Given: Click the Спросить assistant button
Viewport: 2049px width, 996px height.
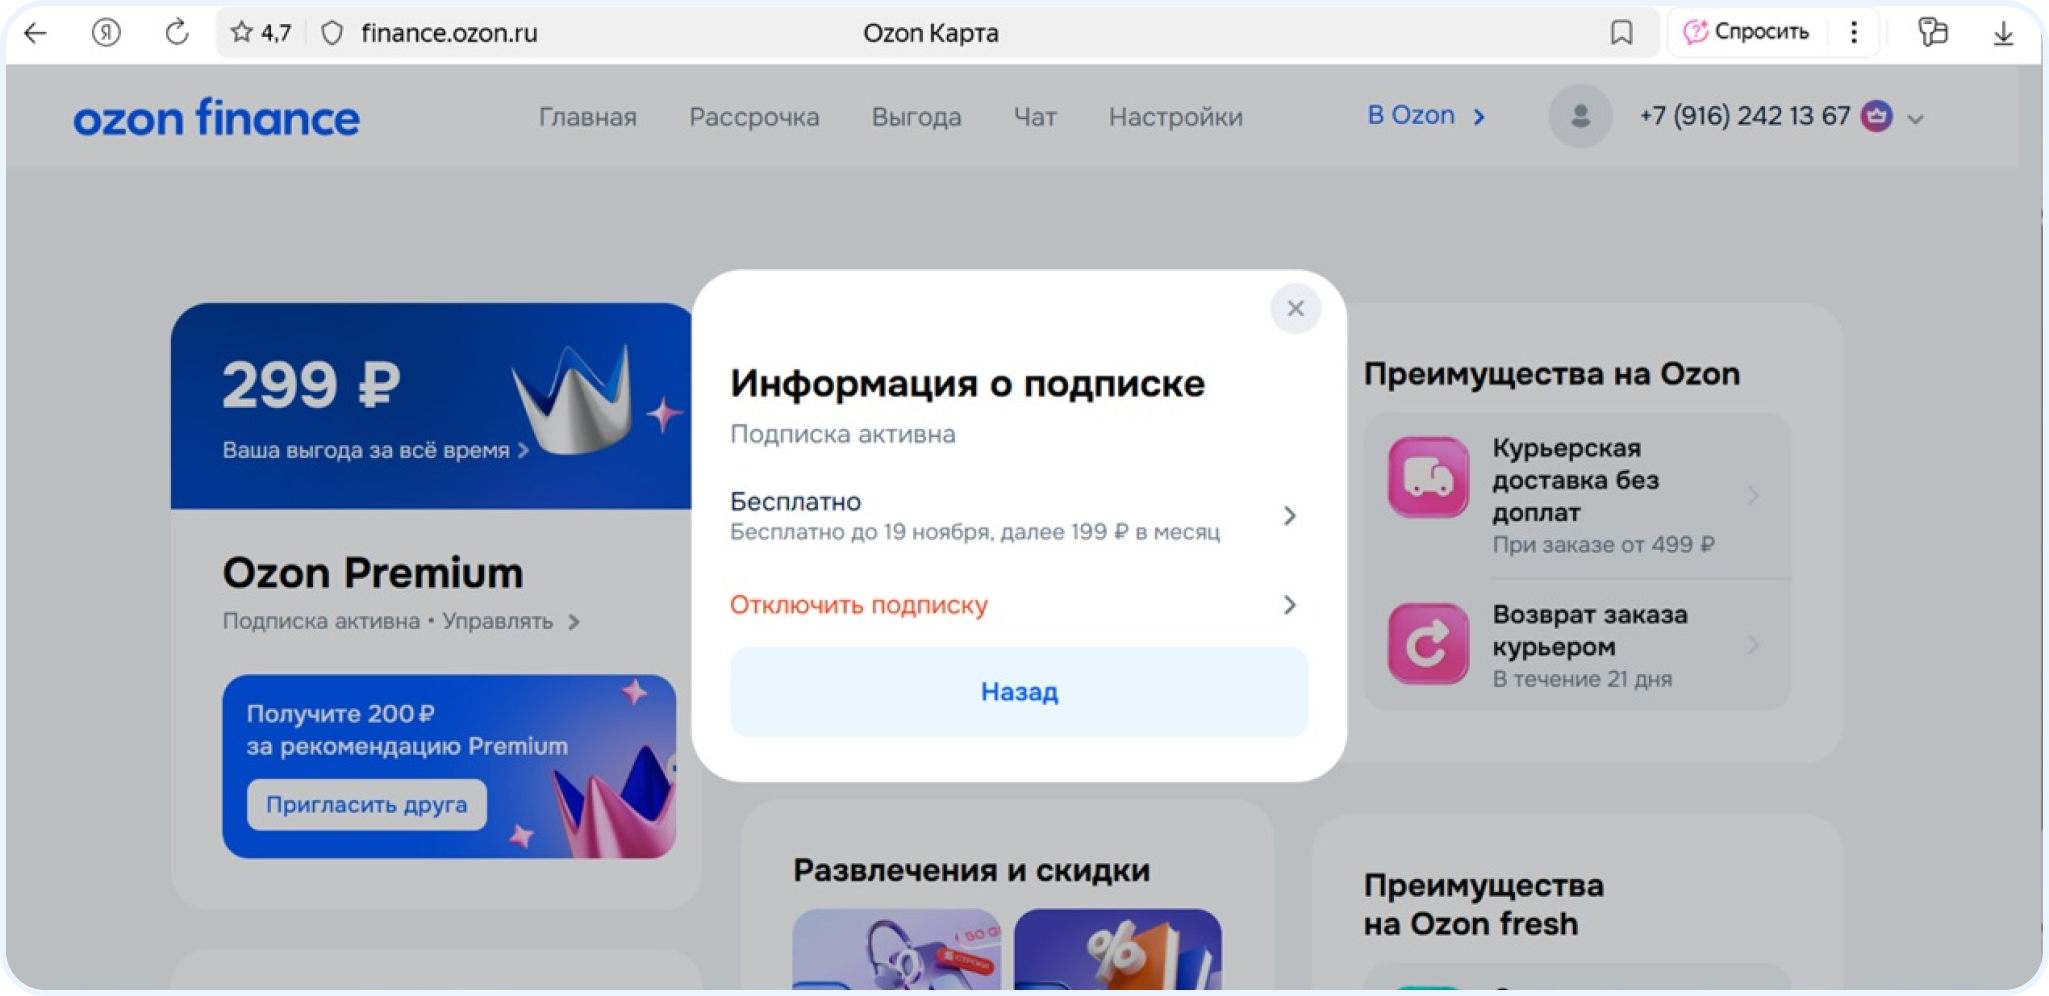Looking at the screenshot, I should [x=1746, y=32].
